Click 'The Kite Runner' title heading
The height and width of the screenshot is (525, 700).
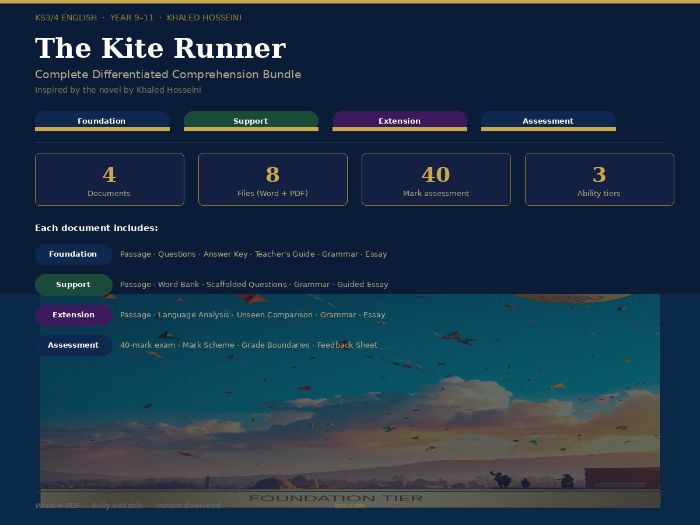161,48
